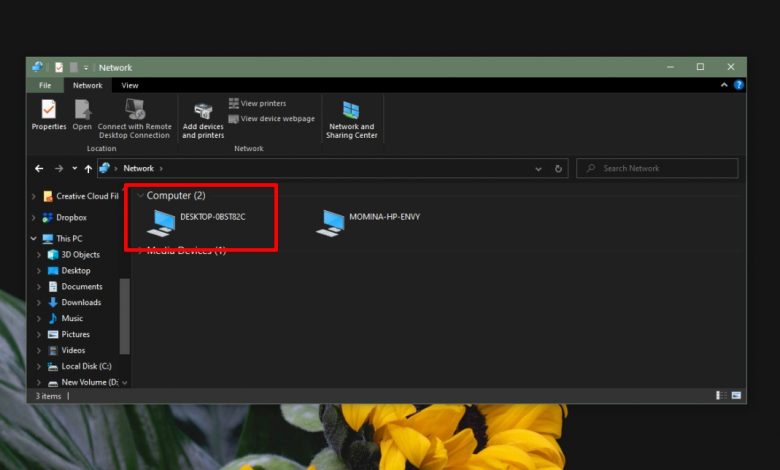Open address bar history dropdown
The width and height of the screenshot is (780, 470).
click(x=538, y=169)
